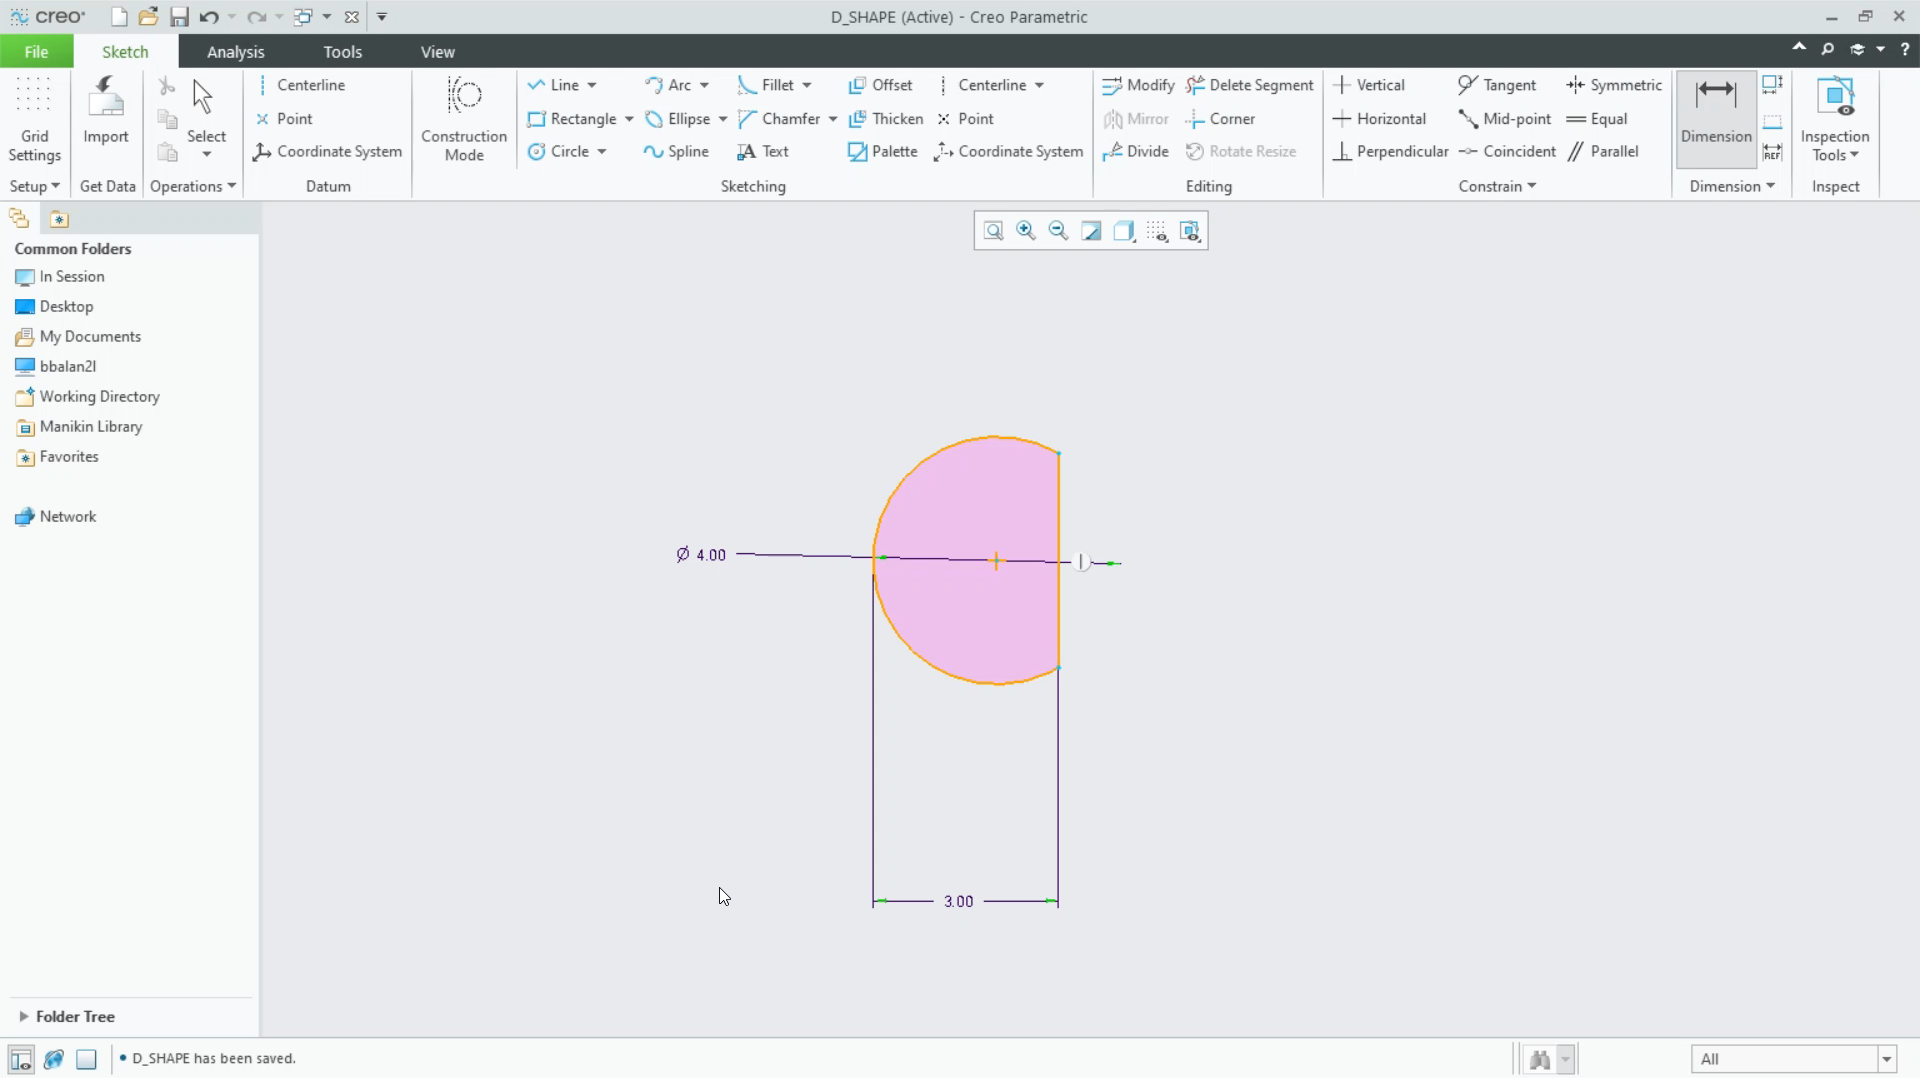Open the File menu
Viewport: 1920px width, 1078px height.
point(36,51)
